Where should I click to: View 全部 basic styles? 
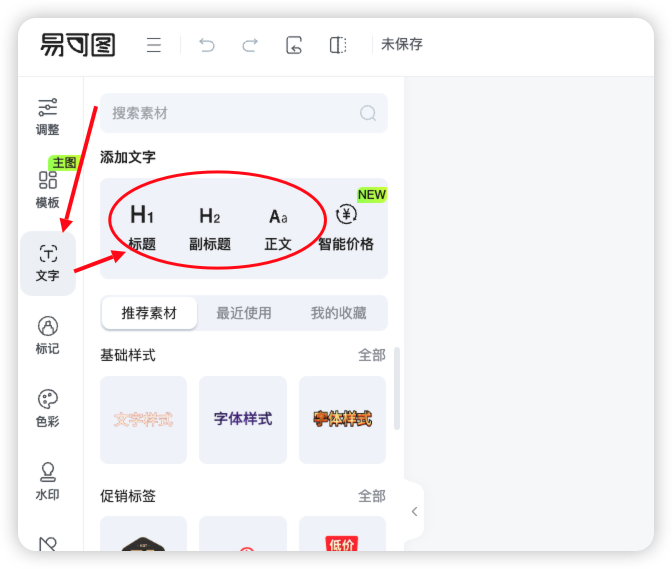pos(372,355)
